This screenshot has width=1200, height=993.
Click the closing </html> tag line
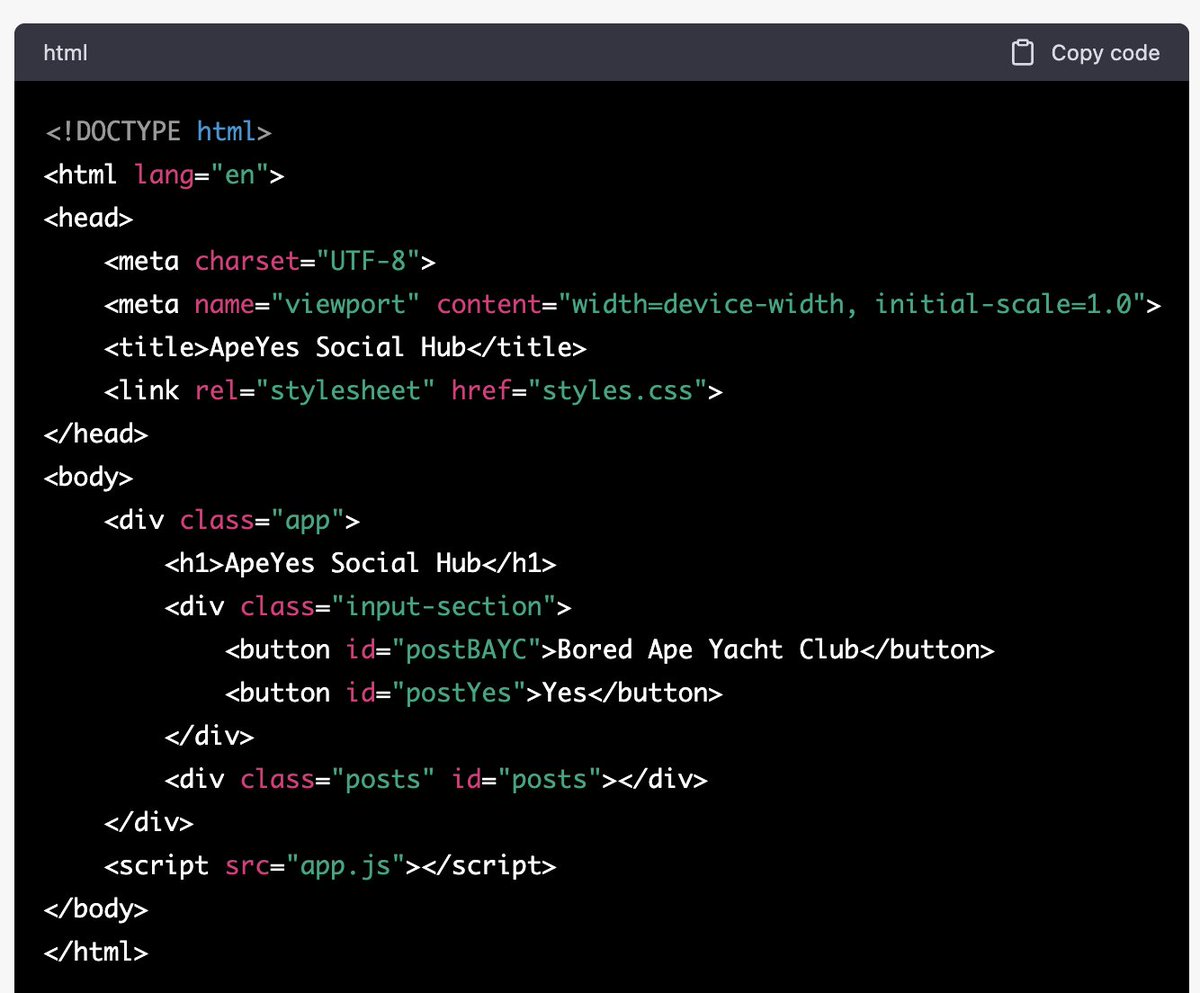click(96, 951)
